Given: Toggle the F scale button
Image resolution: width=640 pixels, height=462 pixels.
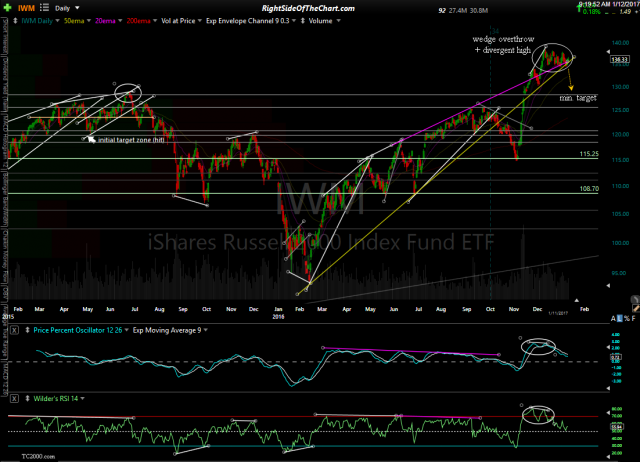Looking at the screenshot, I should click(633, 318).
